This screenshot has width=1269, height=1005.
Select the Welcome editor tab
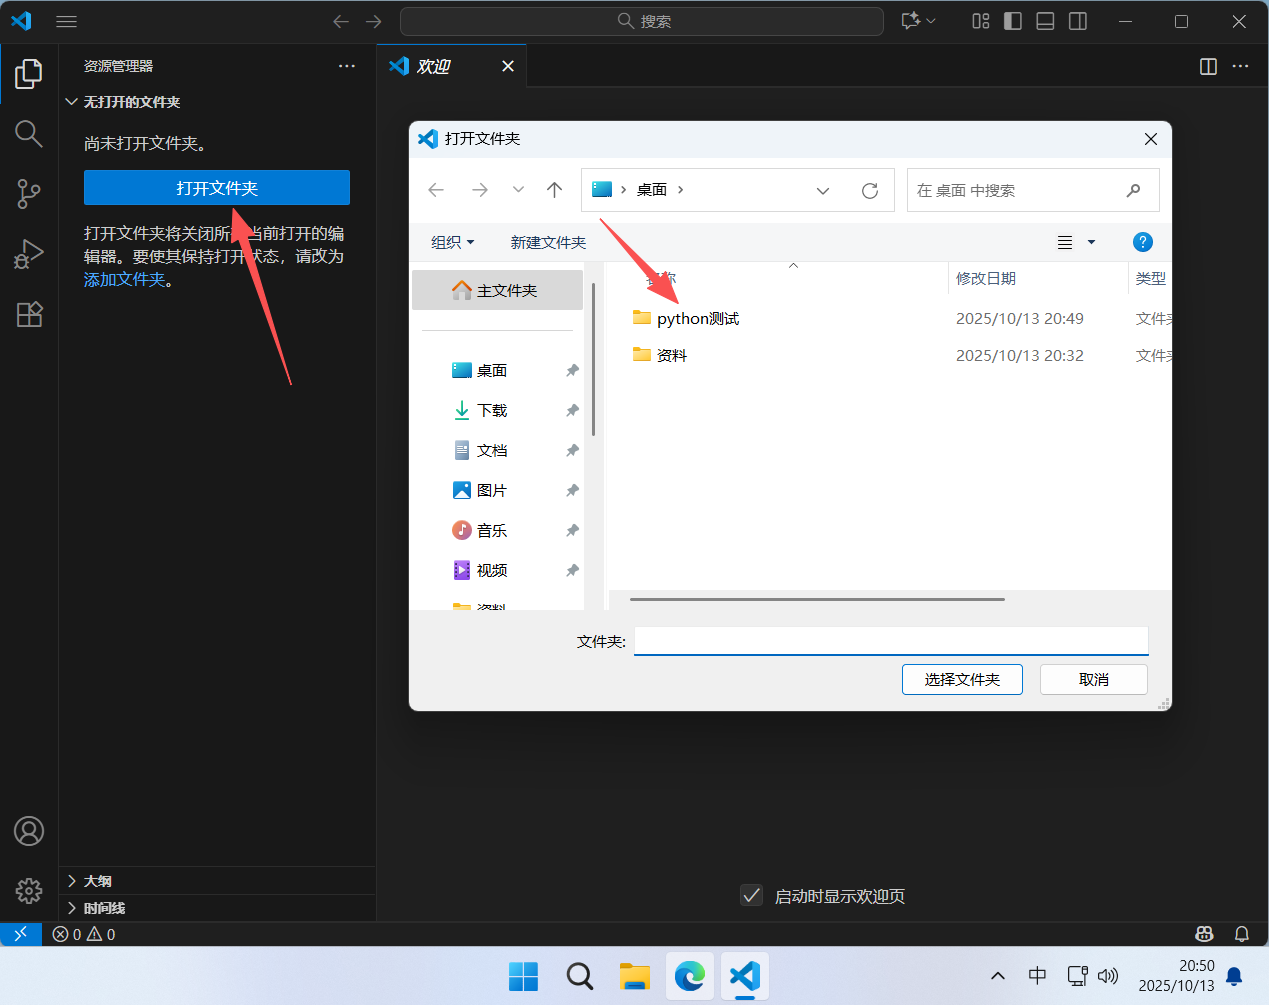(452, 66)
